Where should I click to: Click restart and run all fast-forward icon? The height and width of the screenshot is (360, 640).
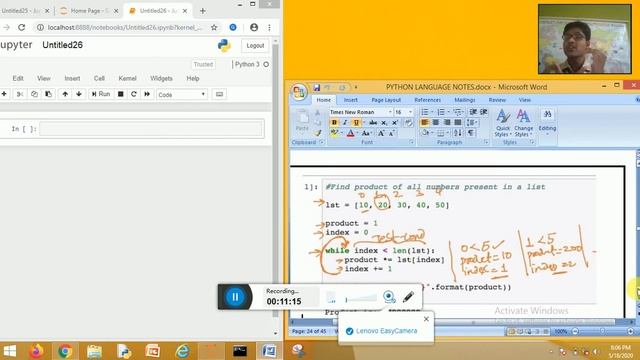tap(147, 94)
